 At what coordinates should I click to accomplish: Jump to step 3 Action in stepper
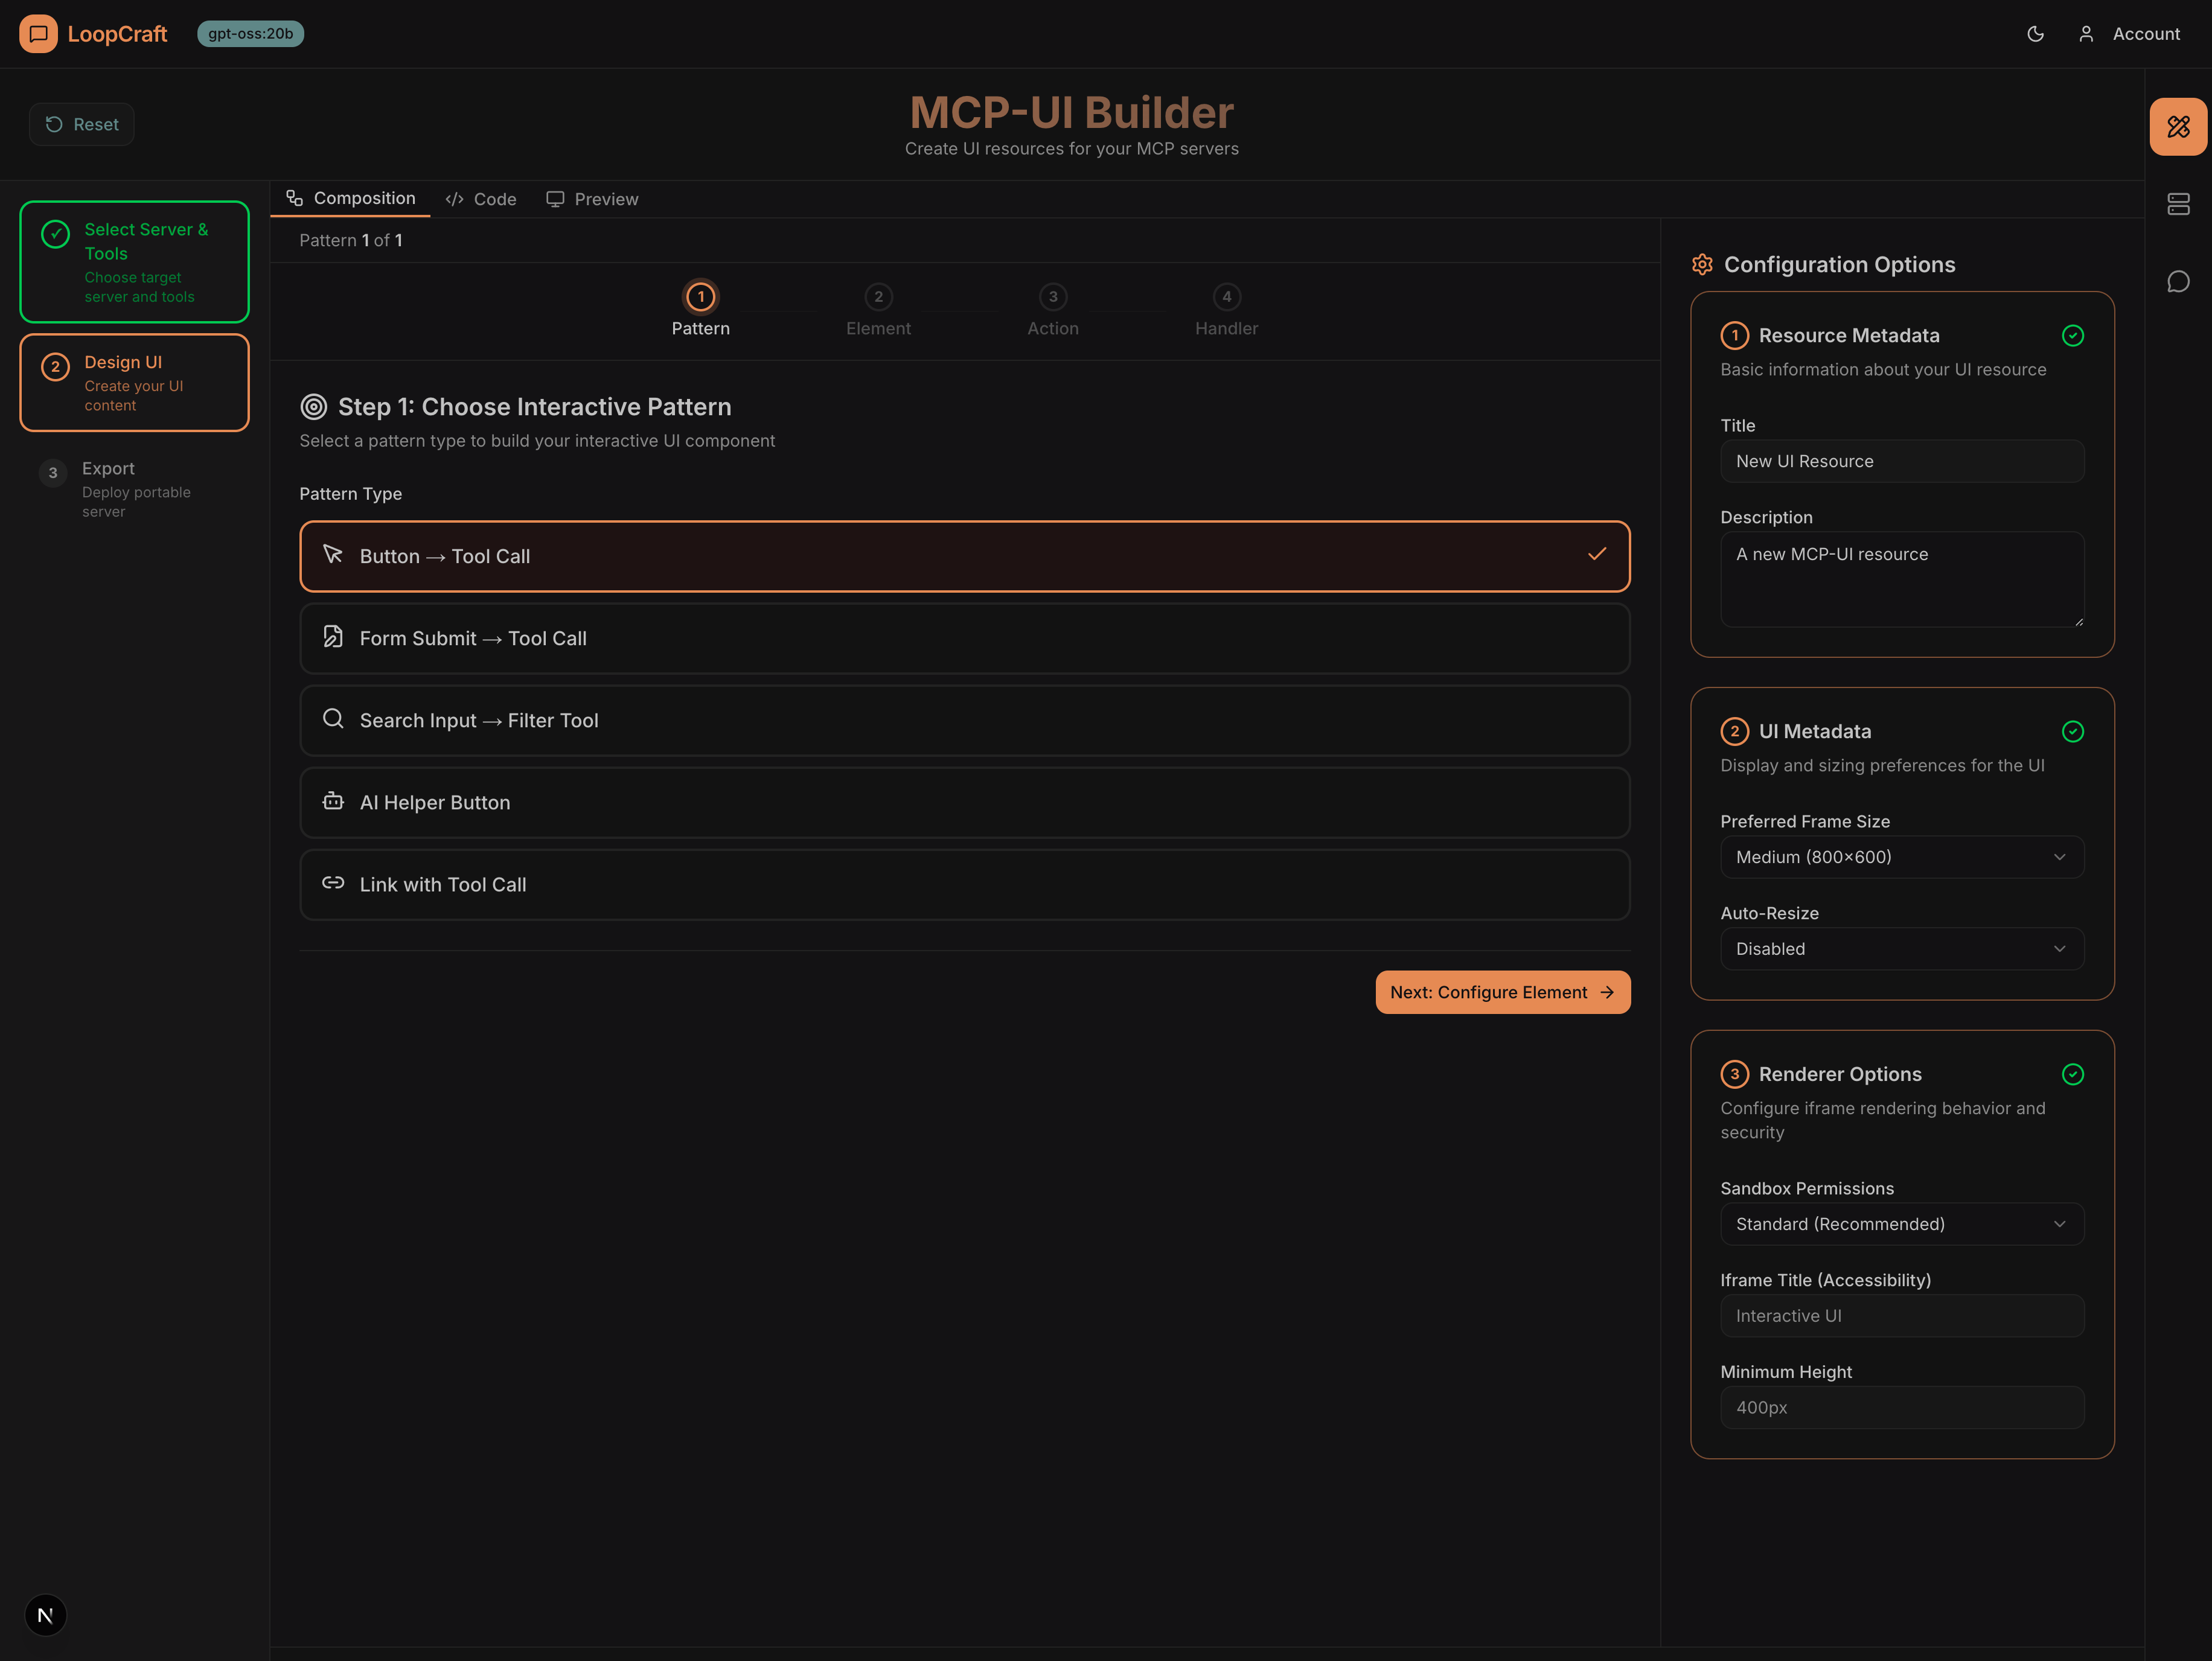(x=1052, y=309)
